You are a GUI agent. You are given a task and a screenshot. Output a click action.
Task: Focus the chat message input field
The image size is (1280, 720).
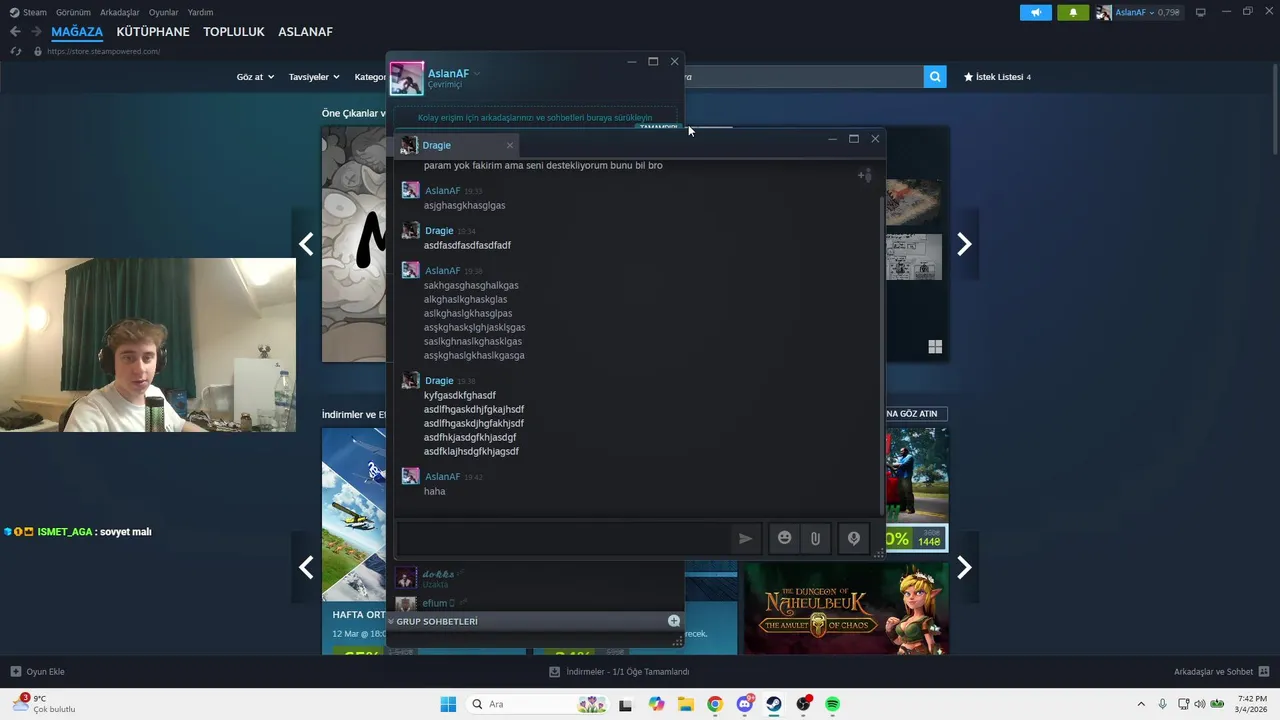point(563,538)
